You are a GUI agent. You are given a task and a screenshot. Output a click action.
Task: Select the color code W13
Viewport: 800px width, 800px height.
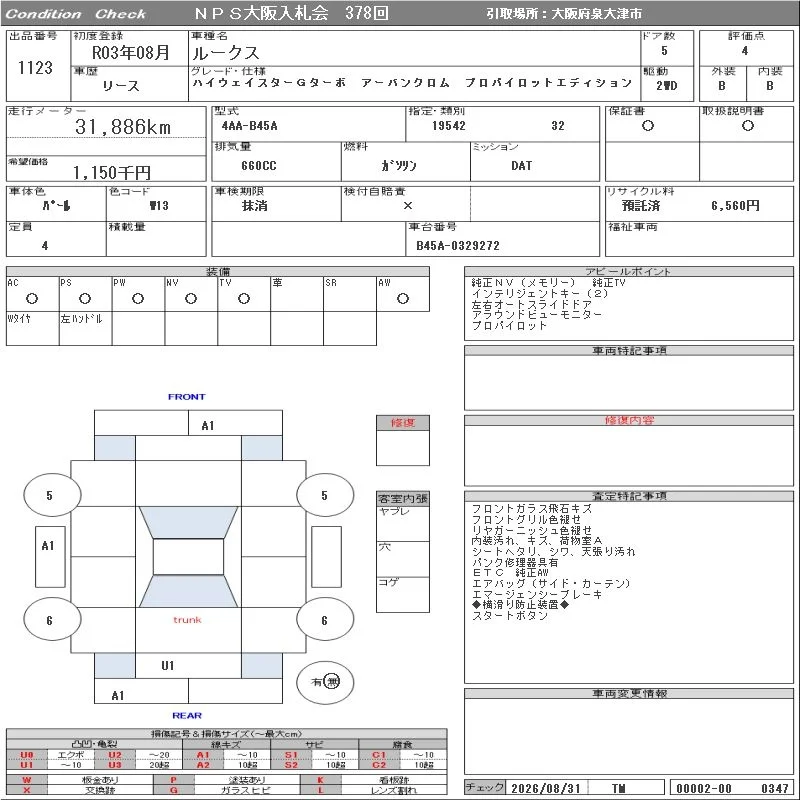159,206
